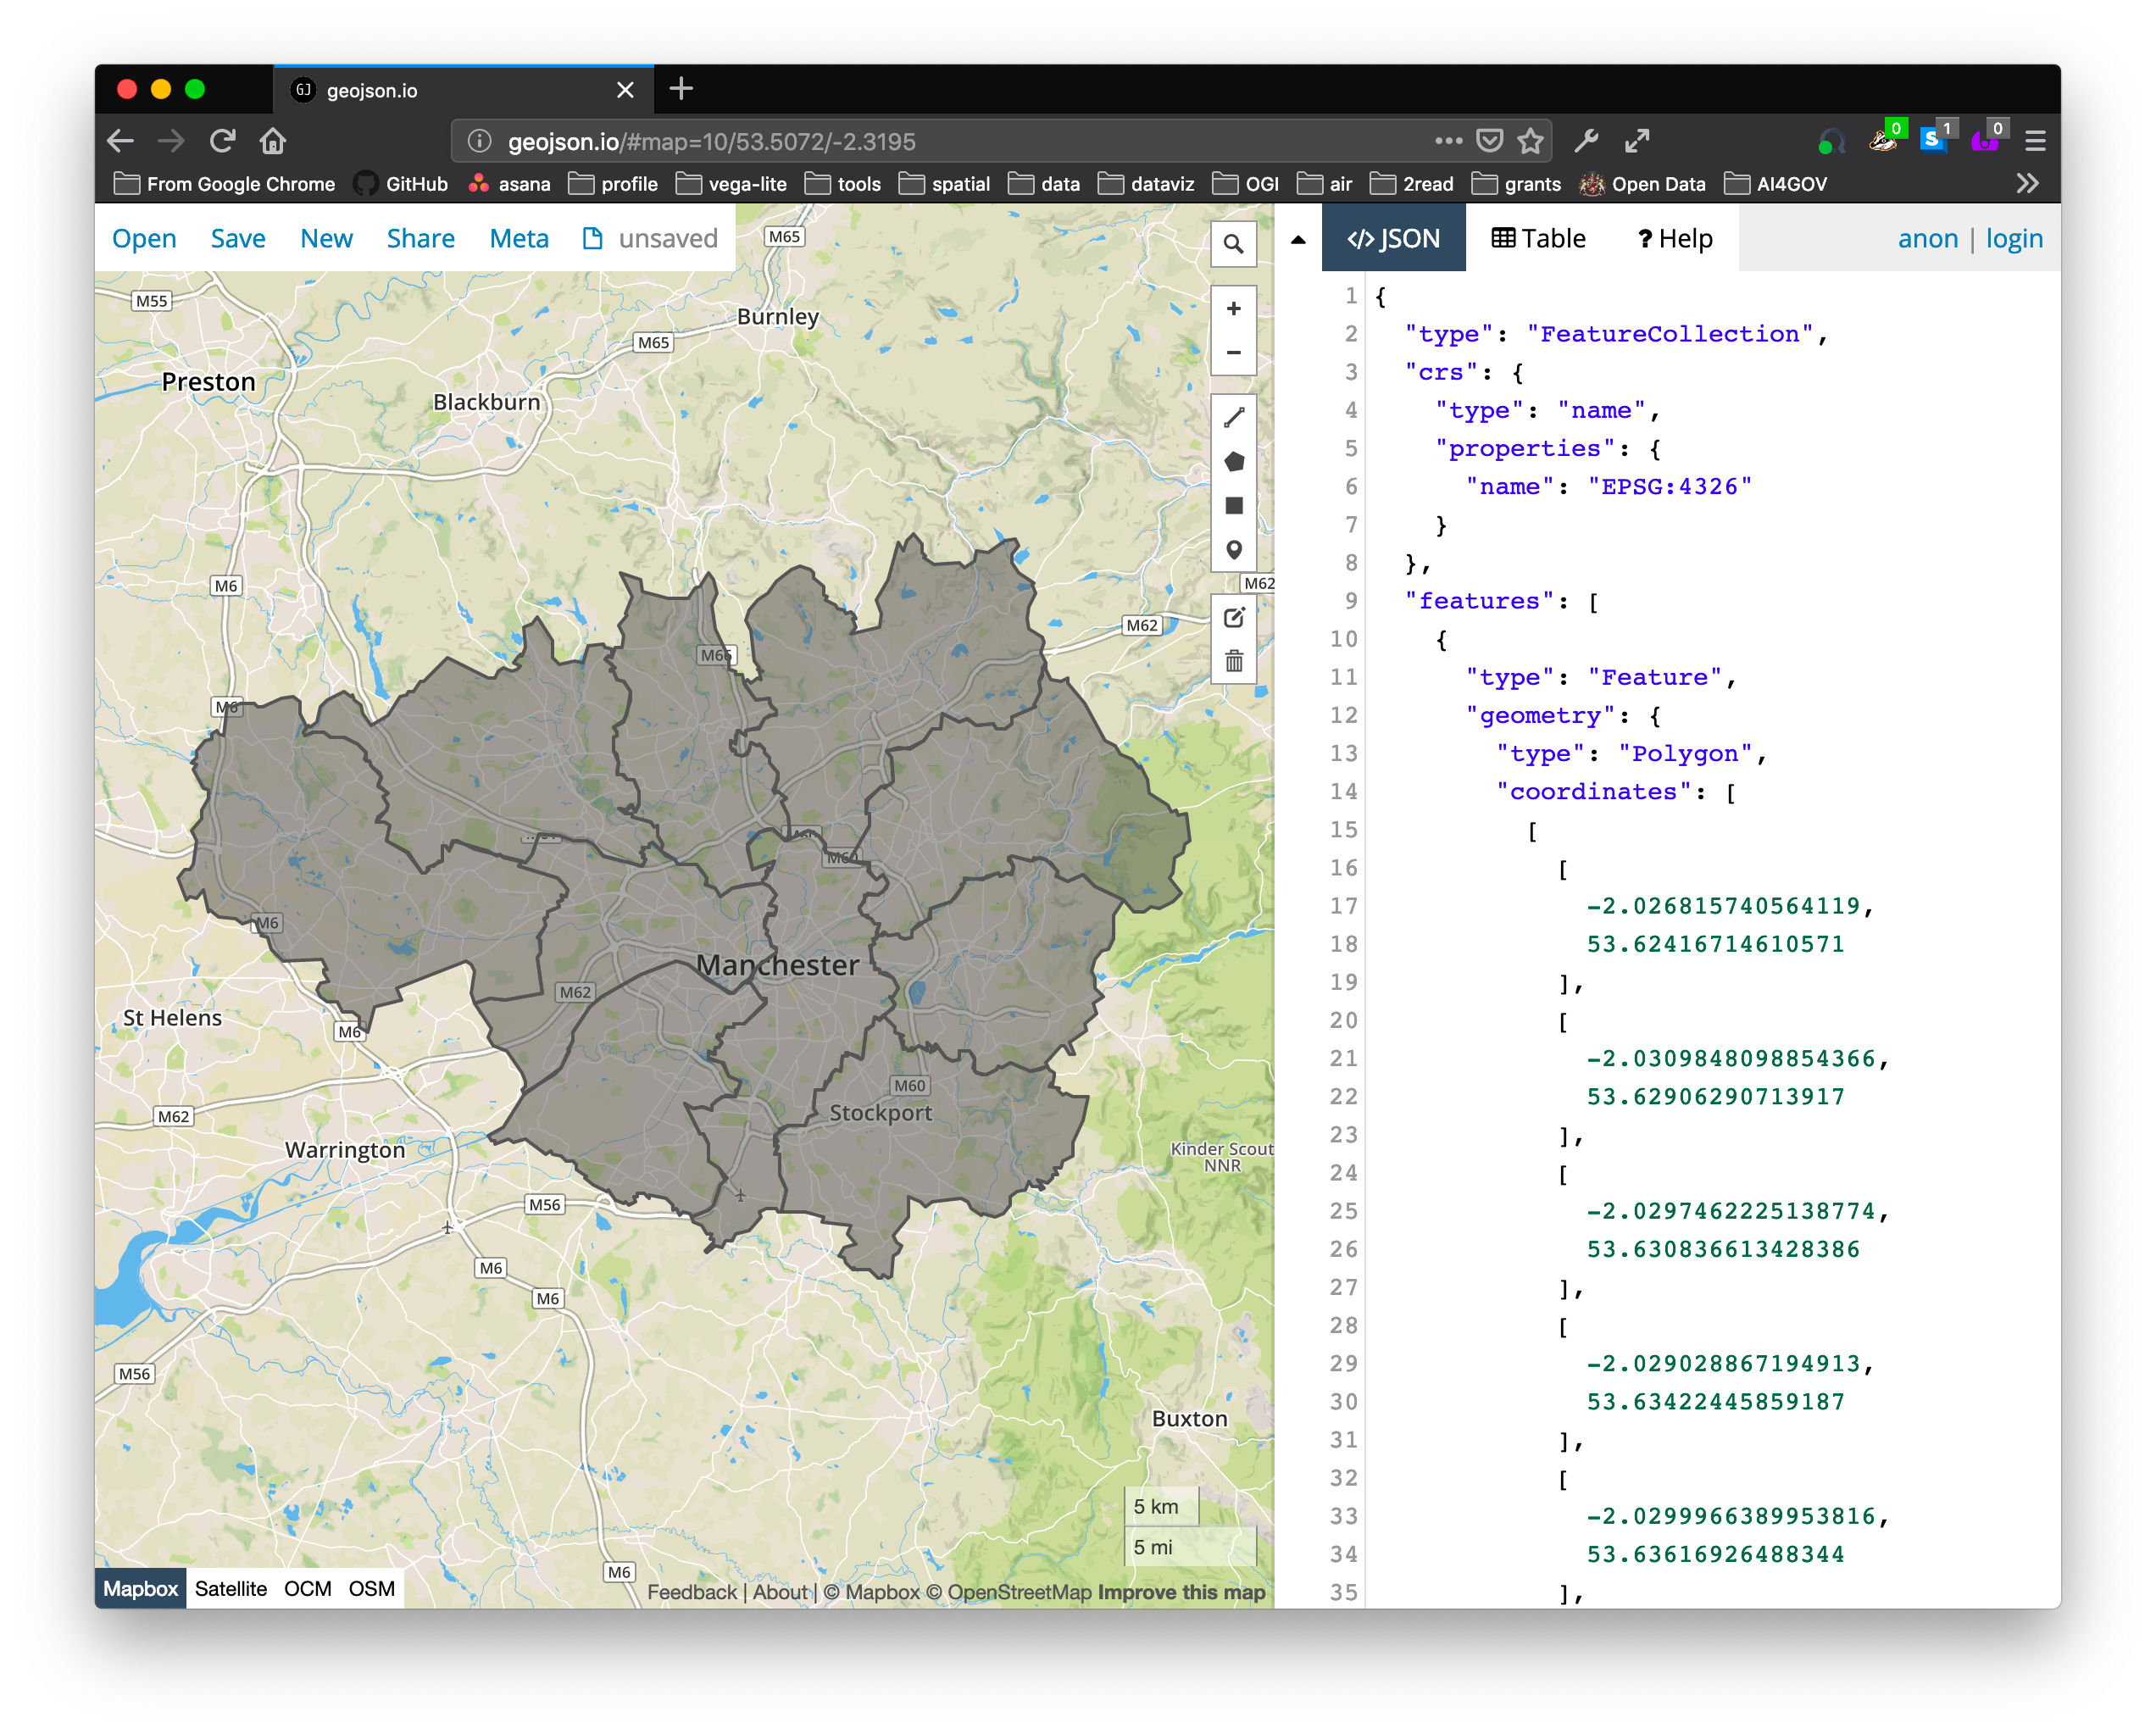This screenshot has width=2156, height=1734.
Task: Open the map search magnifier
Action: click(1233, 244)
